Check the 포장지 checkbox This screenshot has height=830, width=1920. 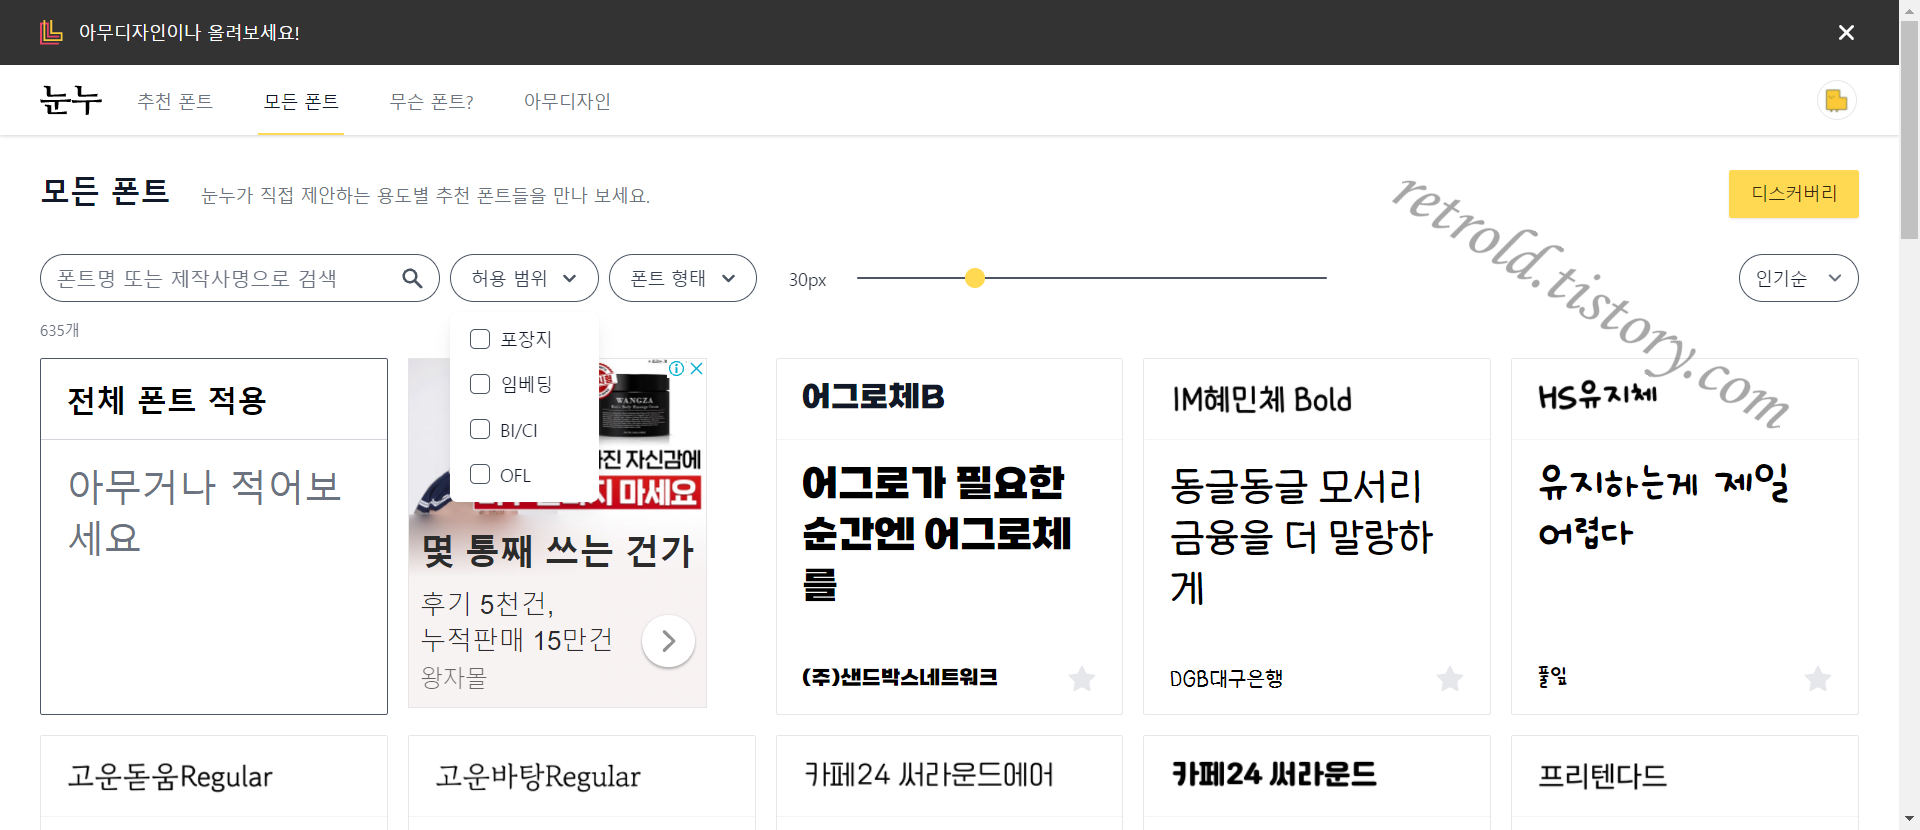(480, 339)
